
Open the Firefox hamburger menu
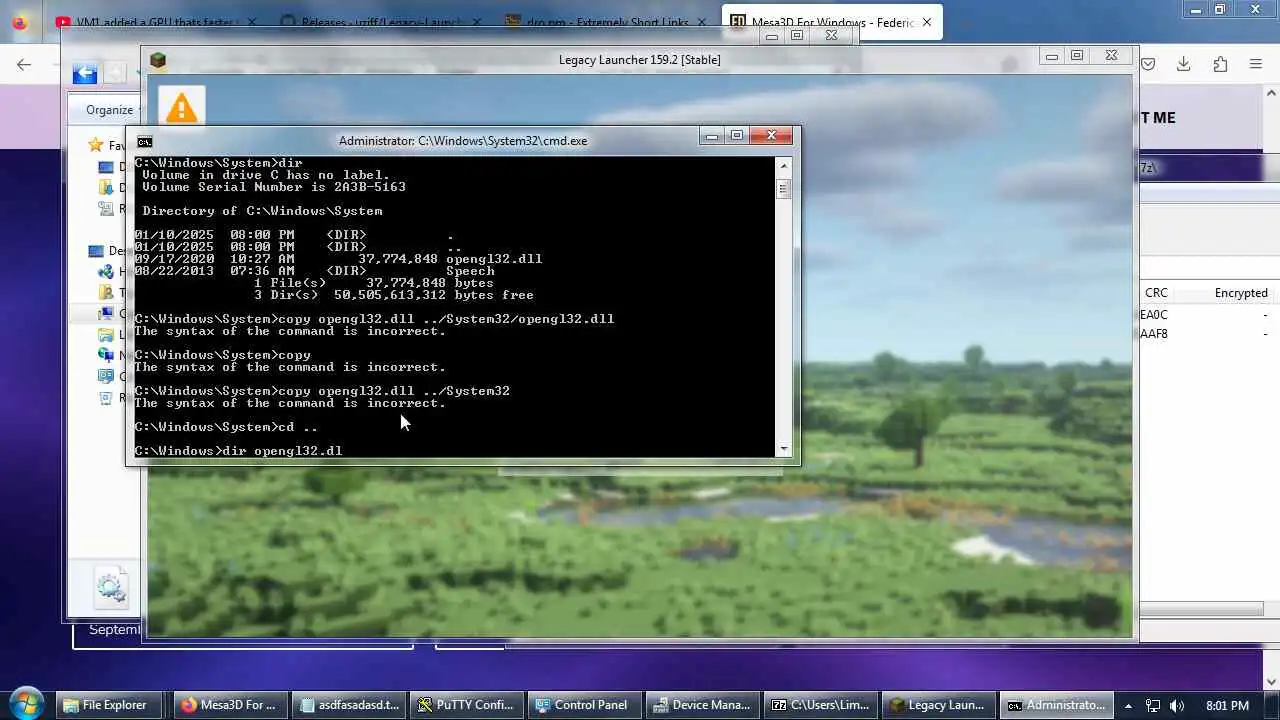click(x=1256, y=64)
